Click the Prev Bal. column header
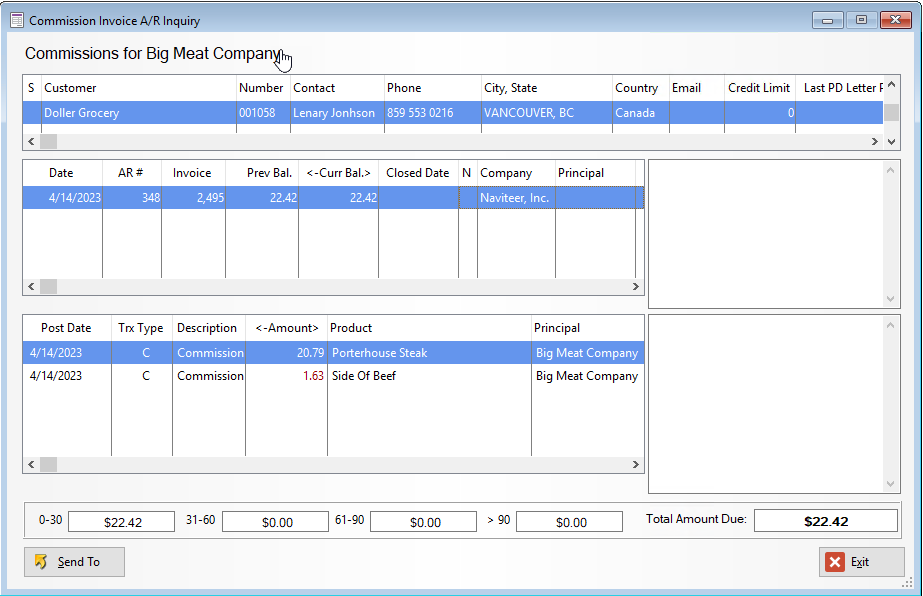 point(262,173)
